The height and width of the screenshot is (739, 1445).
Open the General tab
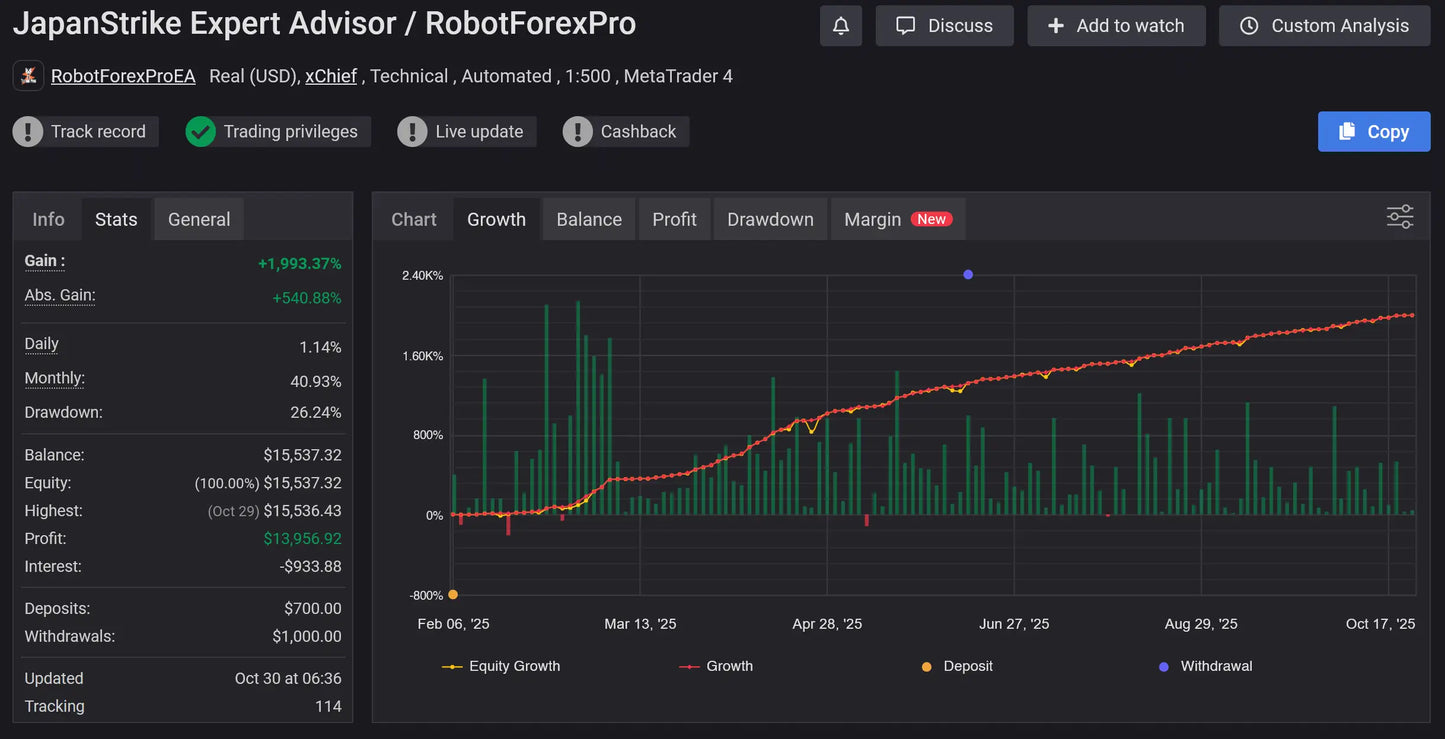[x=199, y=219]
